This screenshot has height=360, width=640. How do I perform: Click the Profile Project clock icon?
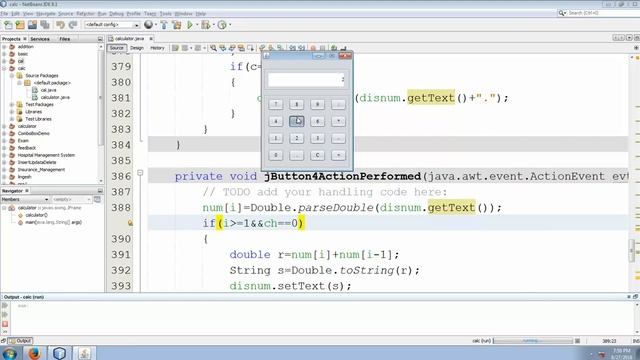(x=222, y=25)
